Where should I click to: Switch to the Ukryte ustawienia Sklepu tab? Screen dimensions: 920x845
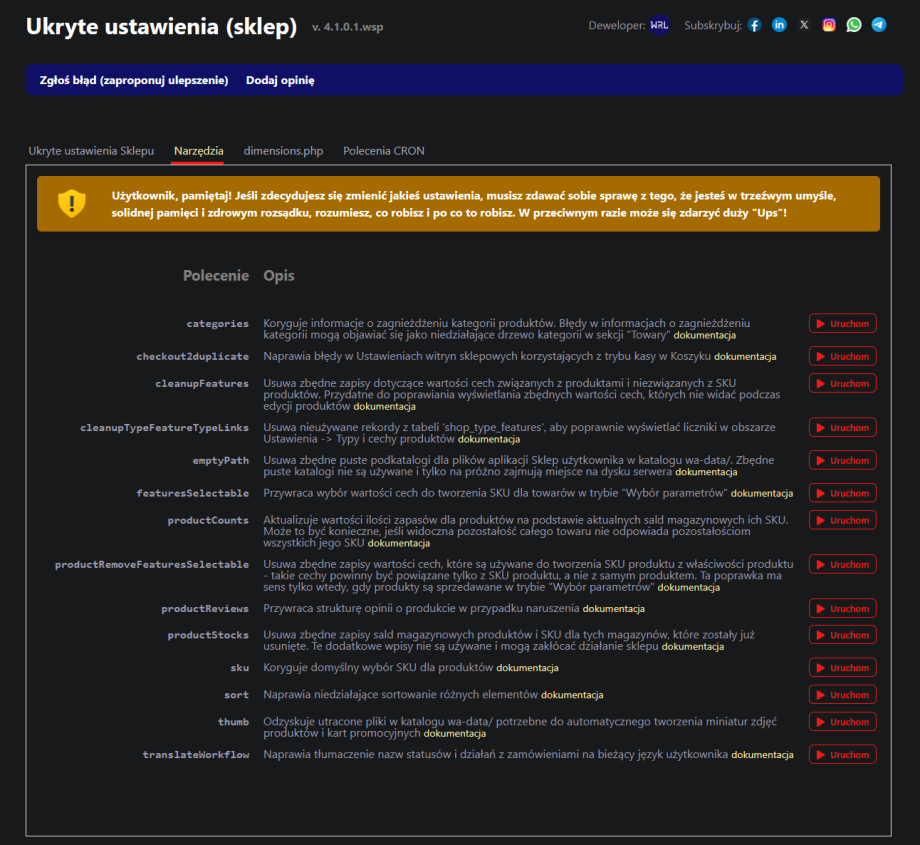tap(91, 151)
